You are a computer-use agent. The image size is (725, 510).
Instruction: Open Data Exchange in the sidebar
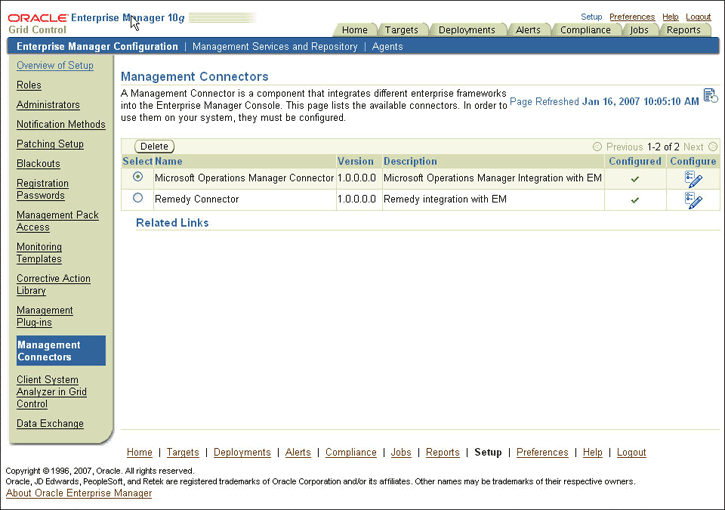[50, 424]
